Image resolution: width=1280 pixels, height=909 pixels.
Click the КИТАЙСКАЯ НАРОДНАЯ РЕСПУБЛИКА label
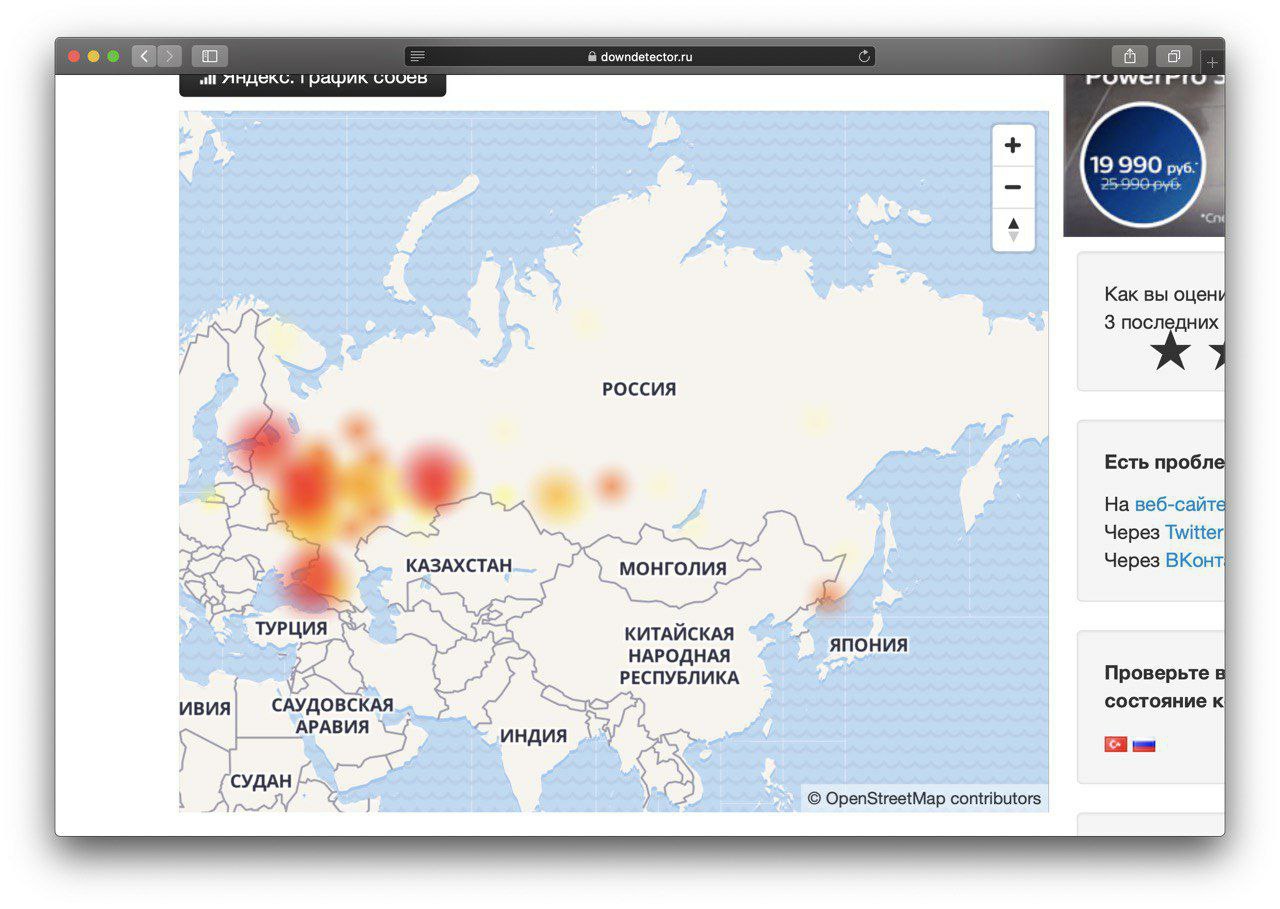point(679,655)
